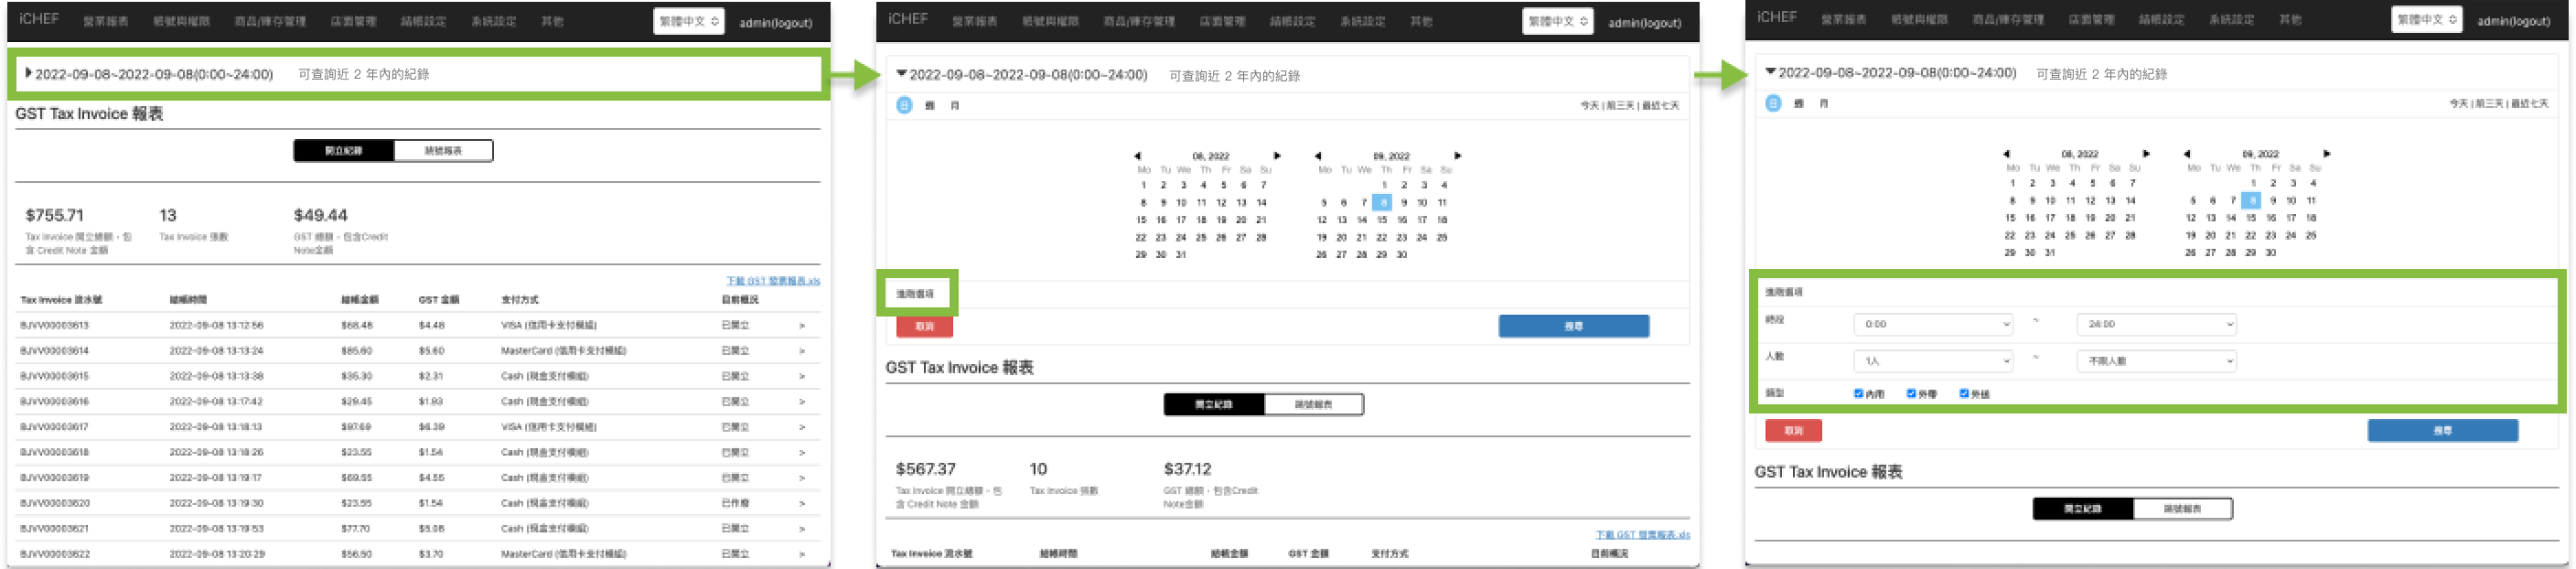Click next-month arrow beside 09, 2022 above advanced filters
This screenshot has height=569, width=2576.
2327,154
